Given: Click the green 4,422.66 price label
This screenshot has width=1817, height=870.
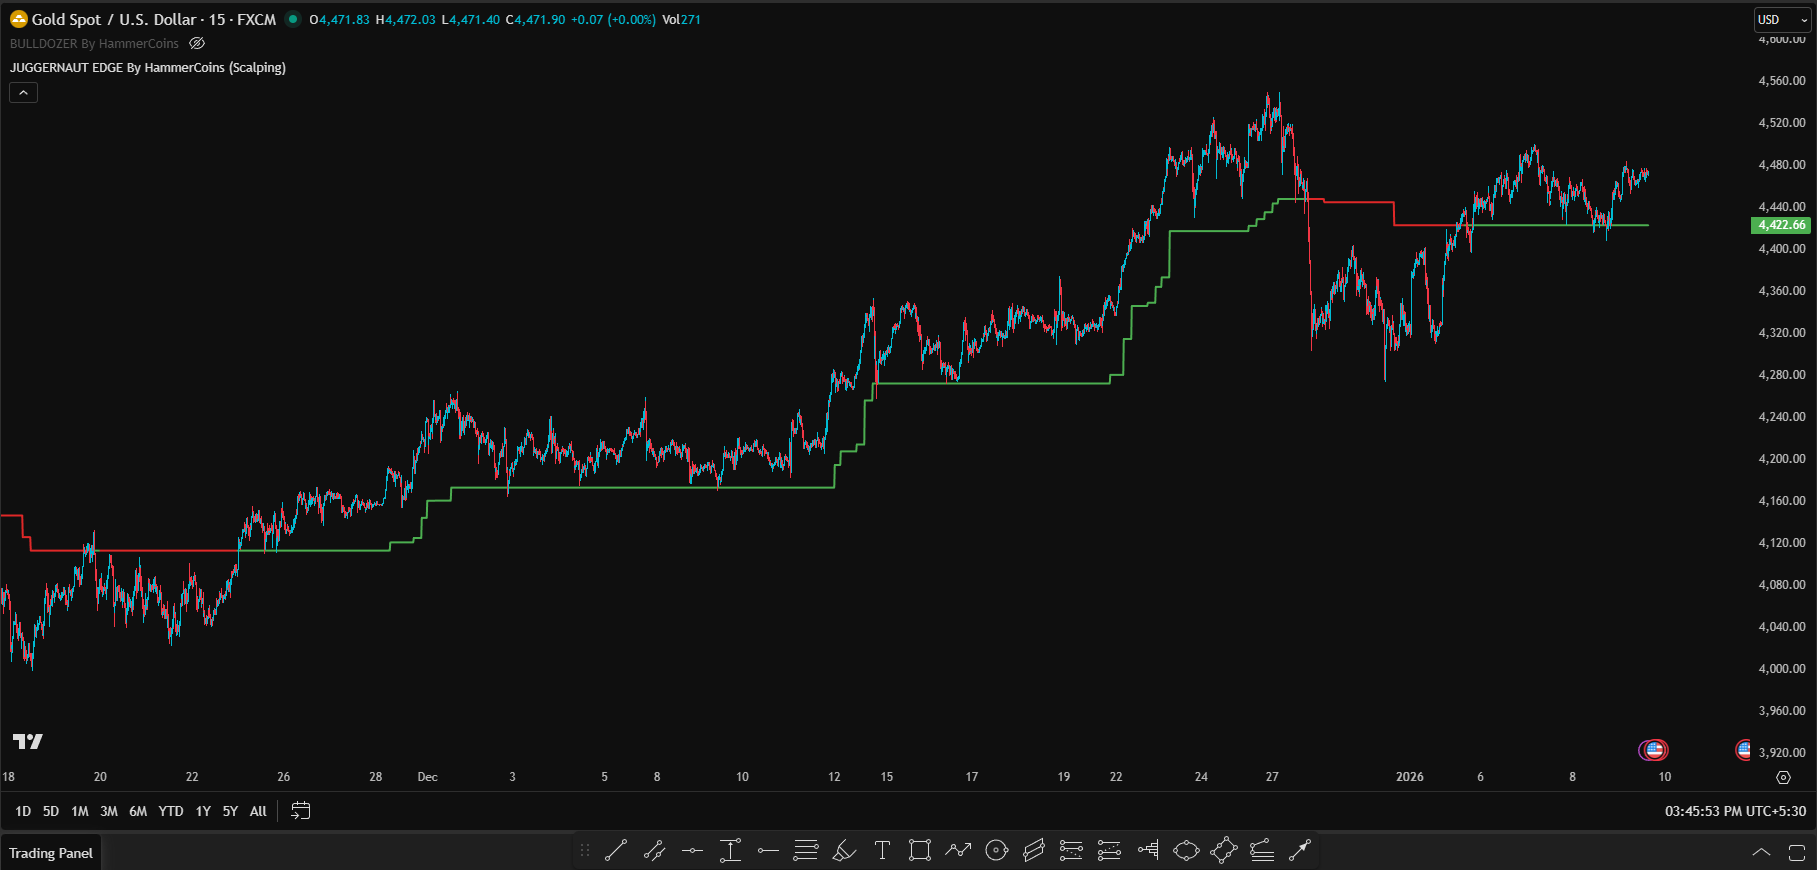Looking at the screenshot, I should (1782, 225).
